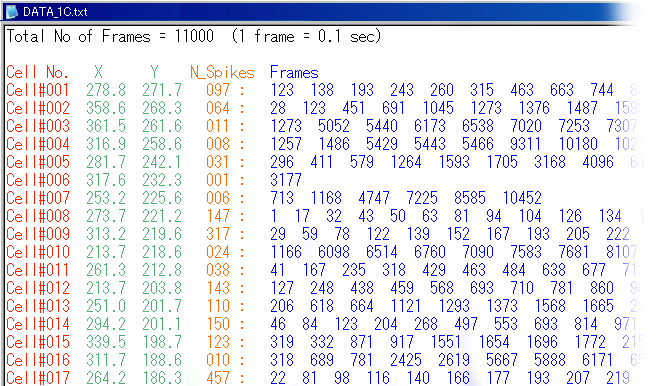668x386 pixels.
Task: Click the DATA_1C.txt window title text
Action: tap(55, 12)
